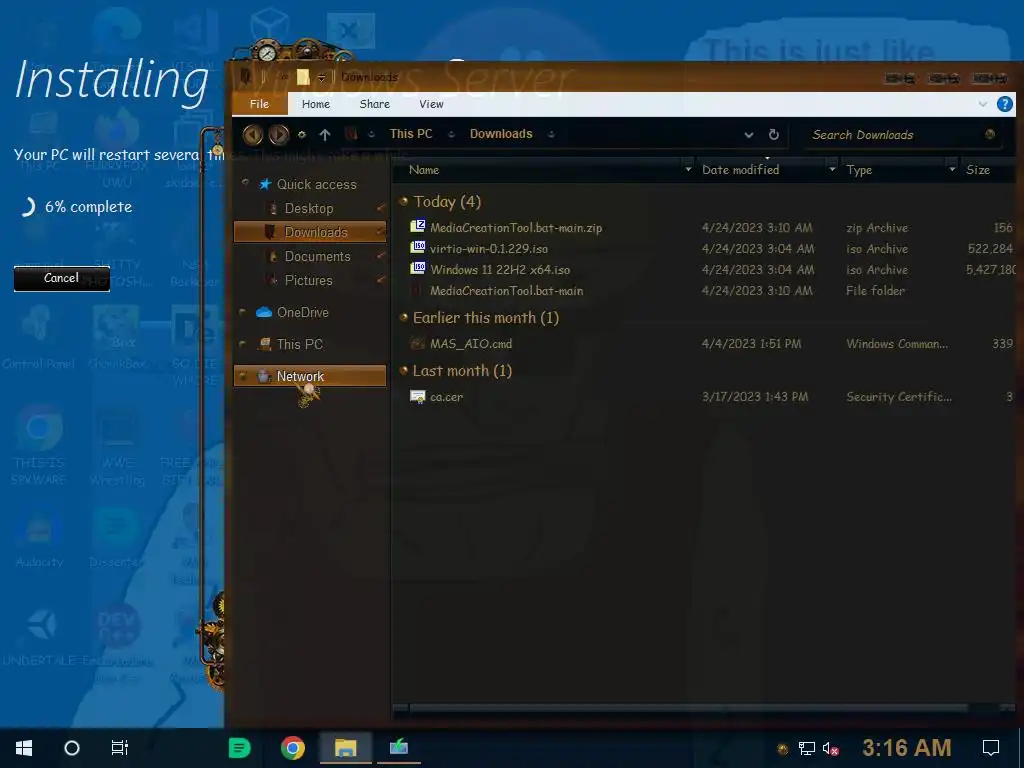Click the muted volume tray icon
Image resolution: width=1024 pixels, height=768 pixels.
coord(830,748)
